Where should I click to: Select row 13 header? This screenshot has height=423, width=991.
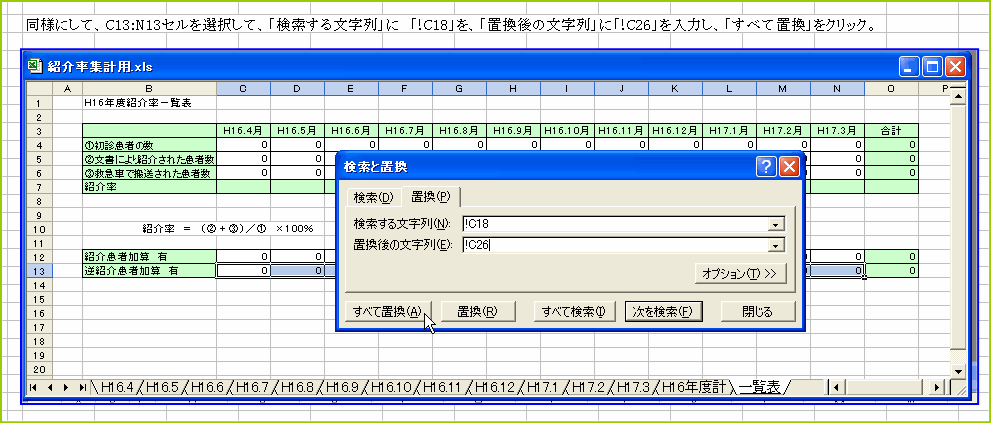pos(39,271)
